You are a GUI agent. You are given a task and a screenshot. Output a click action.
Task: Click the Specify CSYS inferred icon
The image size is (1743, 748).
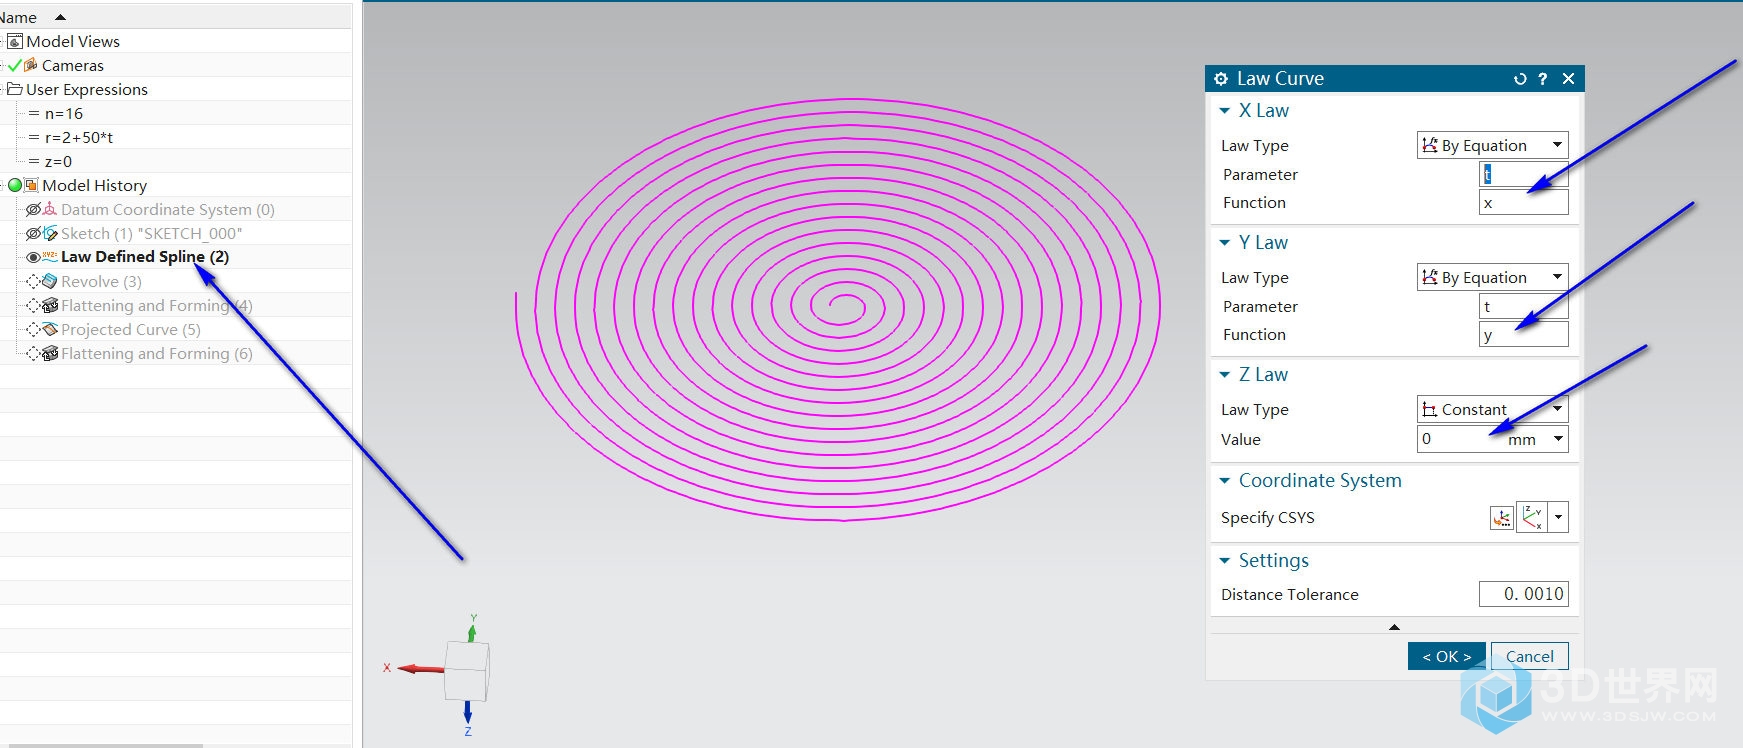1531,517
